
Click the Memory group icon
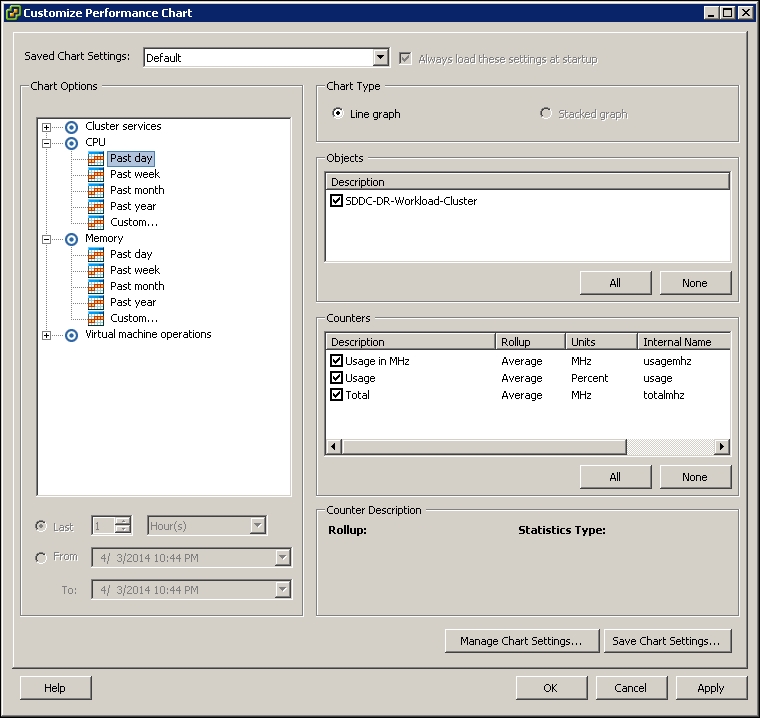point(71,239)
